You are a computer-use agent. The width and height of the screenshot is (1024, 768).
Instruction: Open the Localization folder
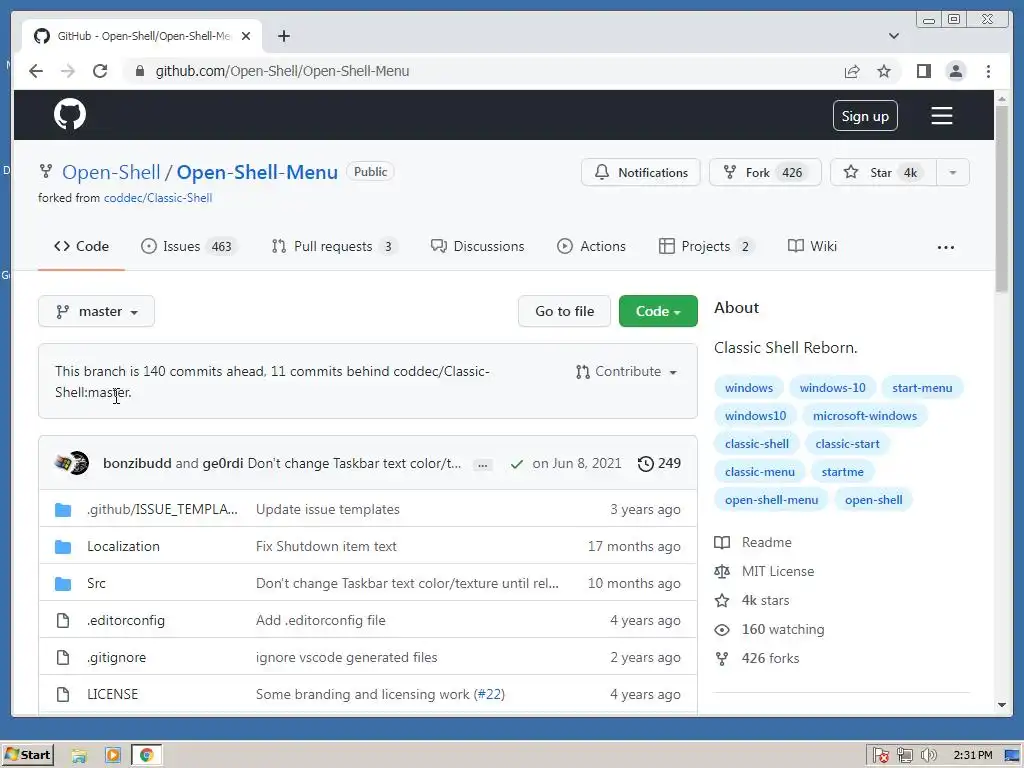[123, 547]
